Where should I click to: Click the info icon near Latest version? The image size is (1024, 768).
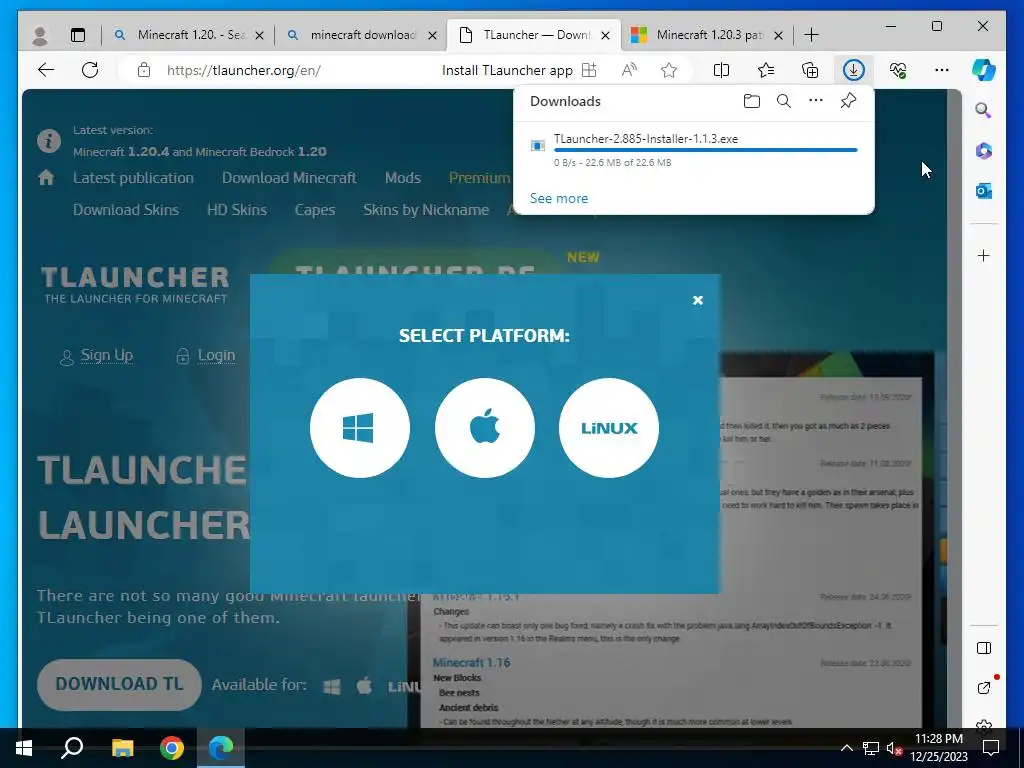coord(49,140)
